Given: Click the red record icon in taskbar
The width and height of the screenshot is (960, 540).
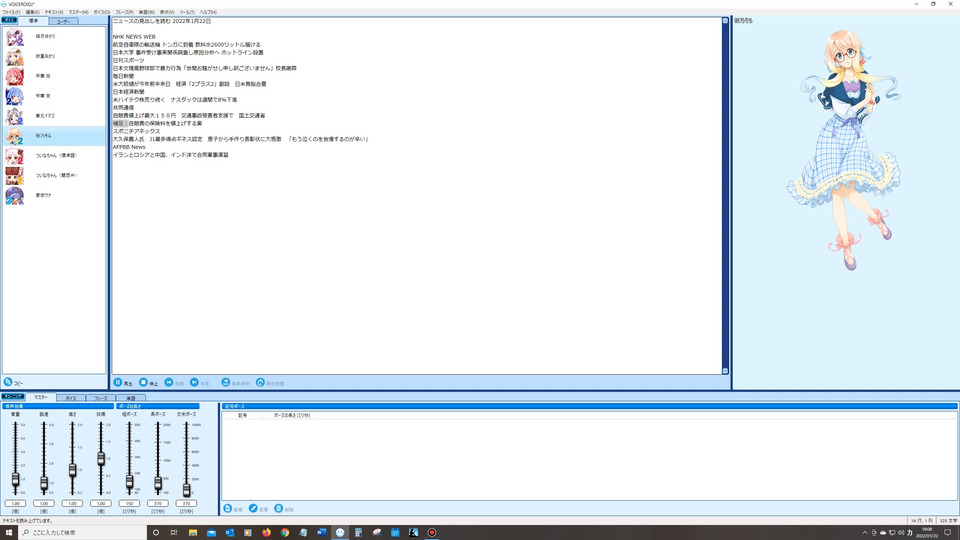Looking at the screenshot, I should pos(432,533).
